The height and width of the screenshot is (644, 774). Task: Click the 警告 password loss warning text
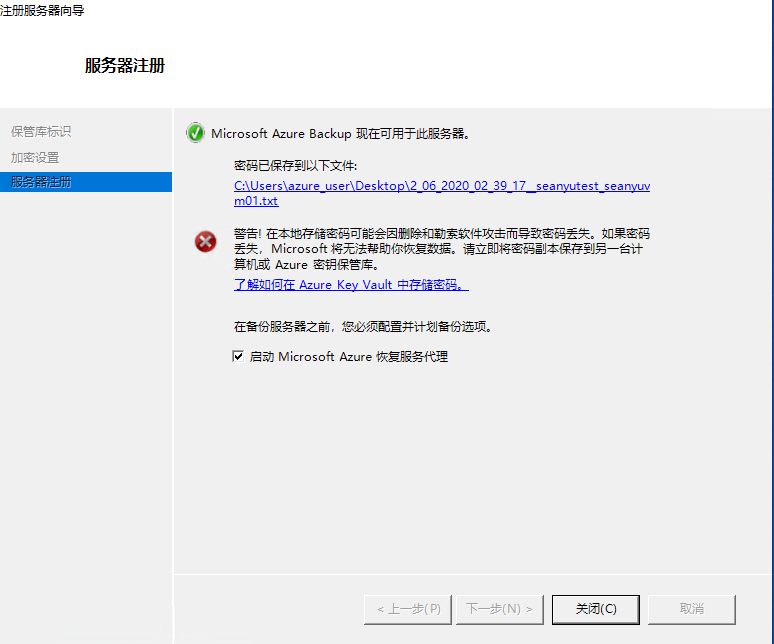[x=442, y=249]
